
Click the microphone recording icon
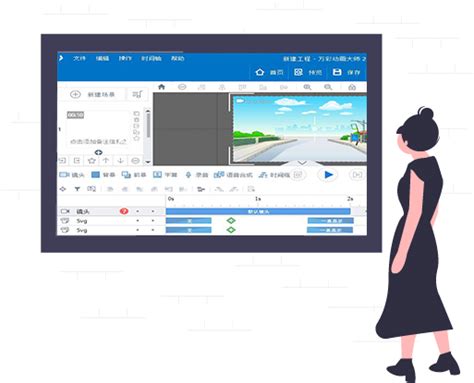click(x=188, y=175)
